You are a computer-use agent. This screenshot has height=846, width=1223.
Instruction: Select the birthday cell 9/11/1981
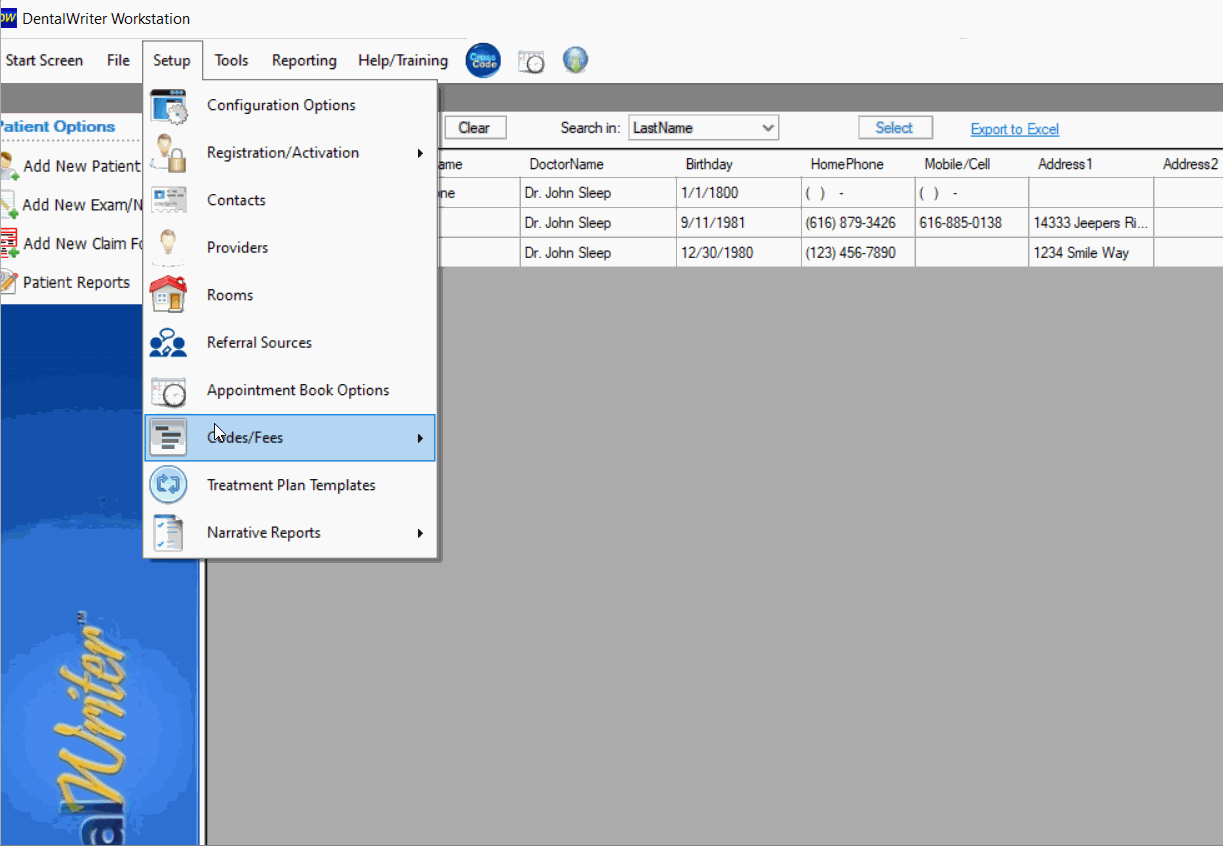(x=738, y=223)
